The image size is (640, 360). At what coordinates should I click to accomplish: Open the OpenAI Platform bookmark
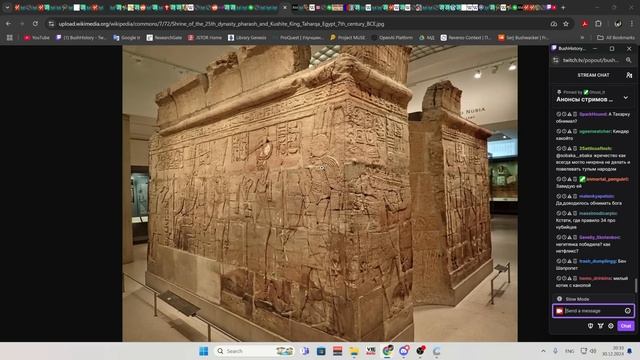tap(392, 38)
